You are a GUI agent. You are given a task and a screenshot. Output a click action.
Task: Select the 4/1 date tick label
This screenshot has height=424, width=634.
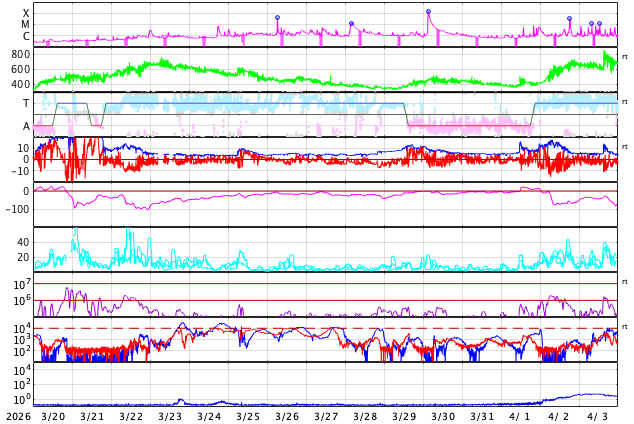[x=520, y=416]
